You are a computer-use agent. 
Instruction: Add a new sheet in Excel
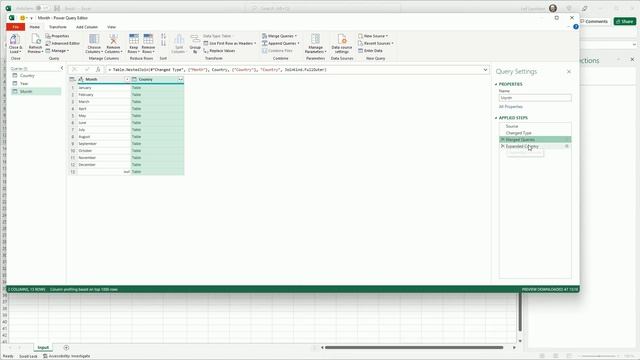(x=66, y=347)
